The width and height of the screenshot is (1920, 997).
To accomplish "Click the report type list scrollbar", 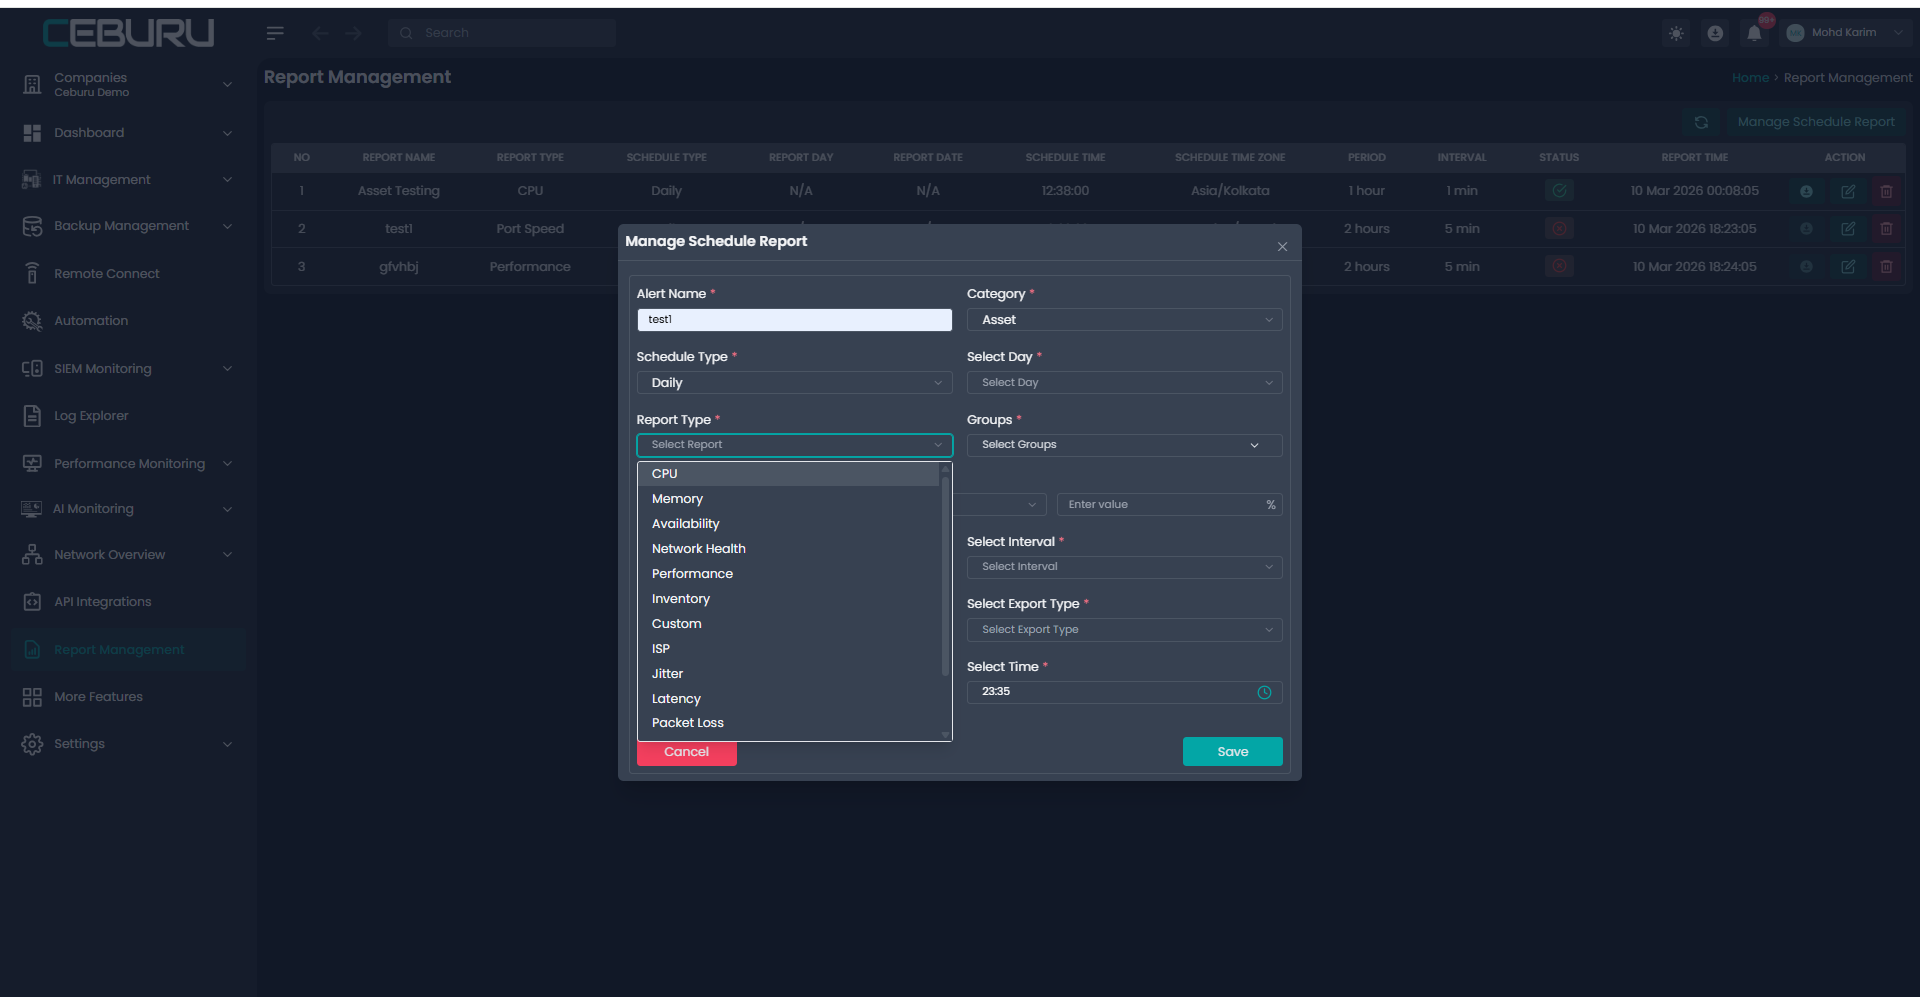I will click(x=945, y=575).
